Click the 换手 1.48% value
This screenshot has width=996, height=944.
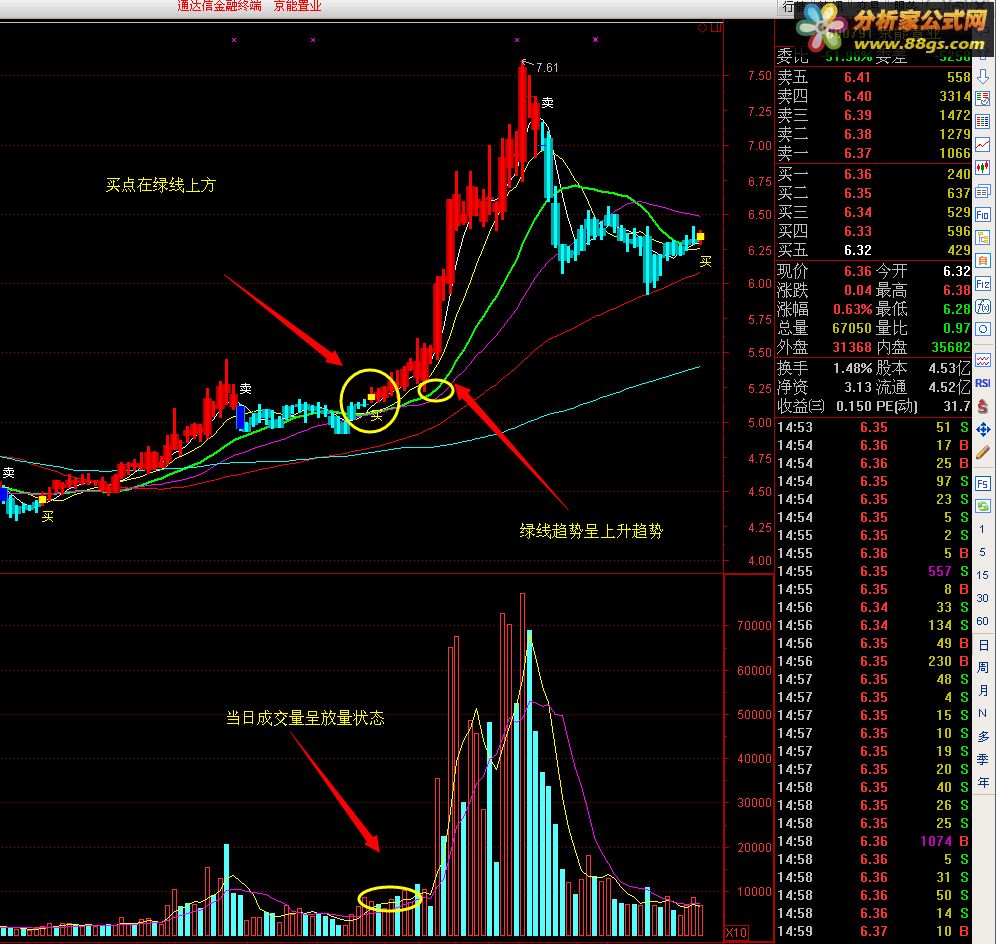point(852,368)
